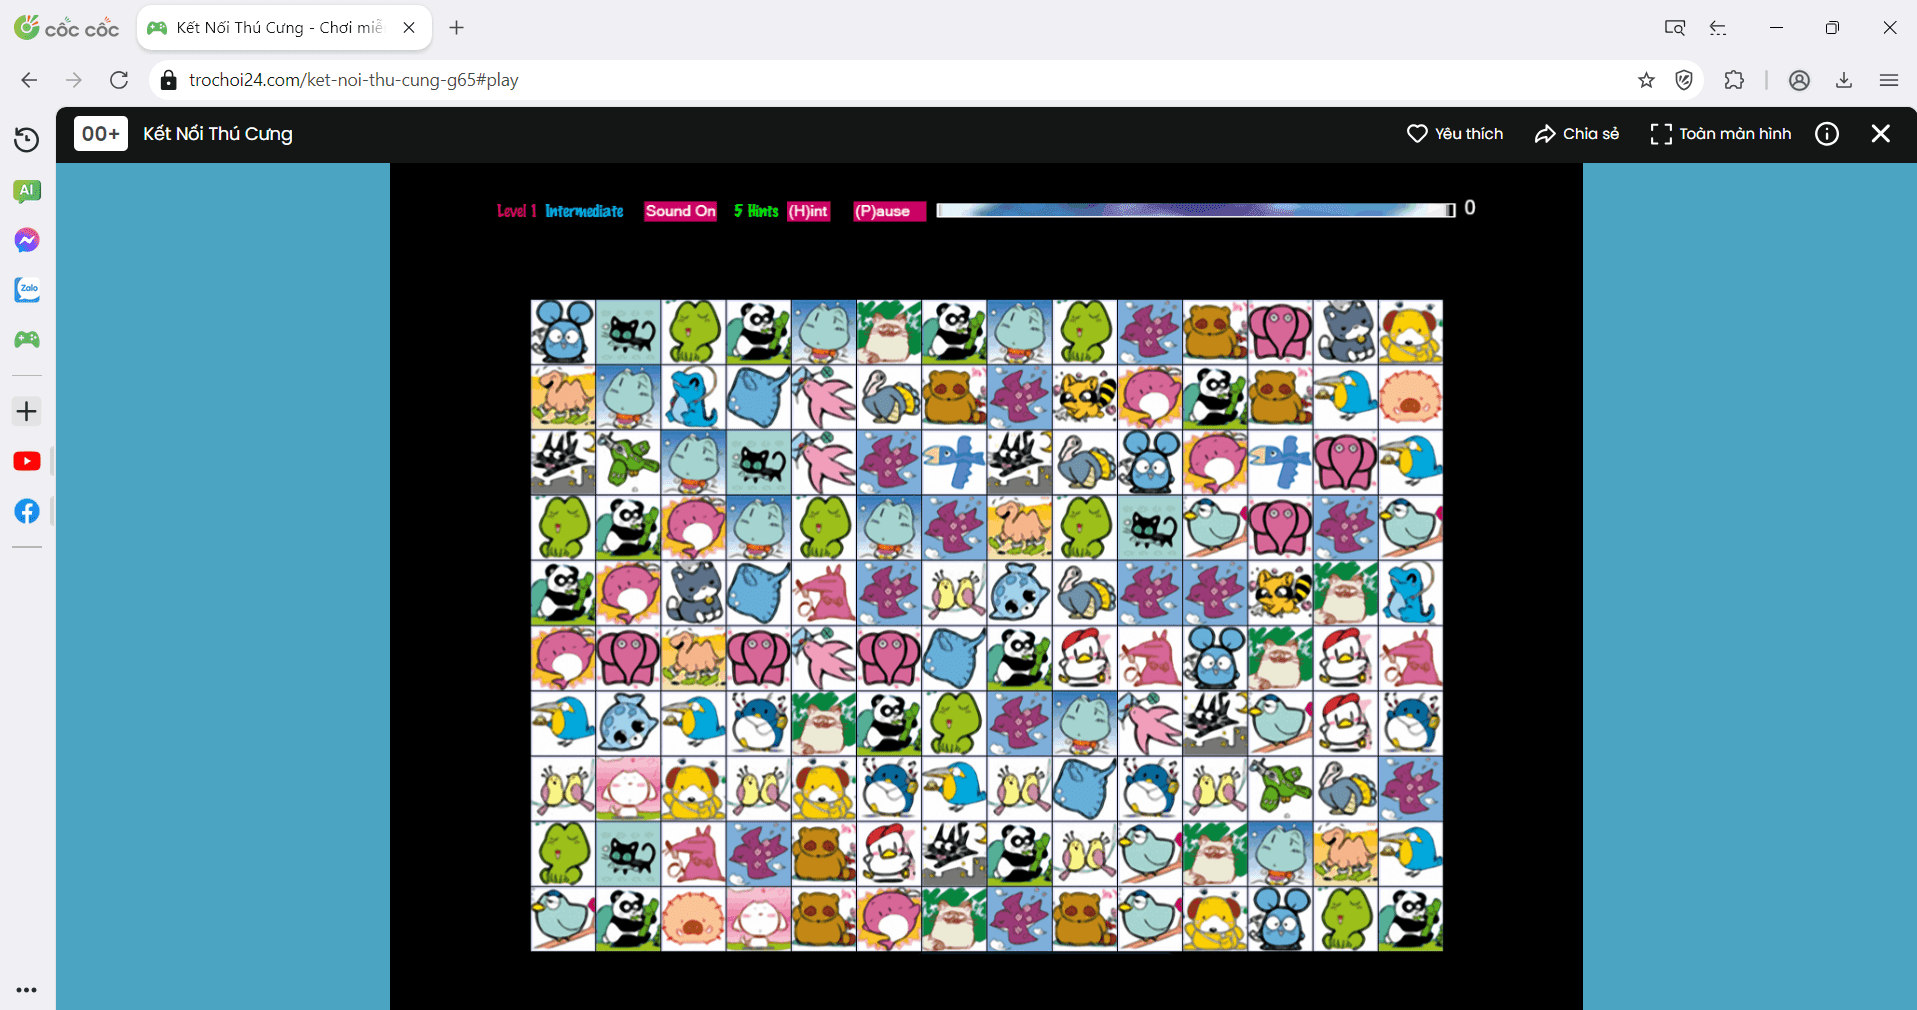Open Messenger from the sidebar

click(27, 240)
